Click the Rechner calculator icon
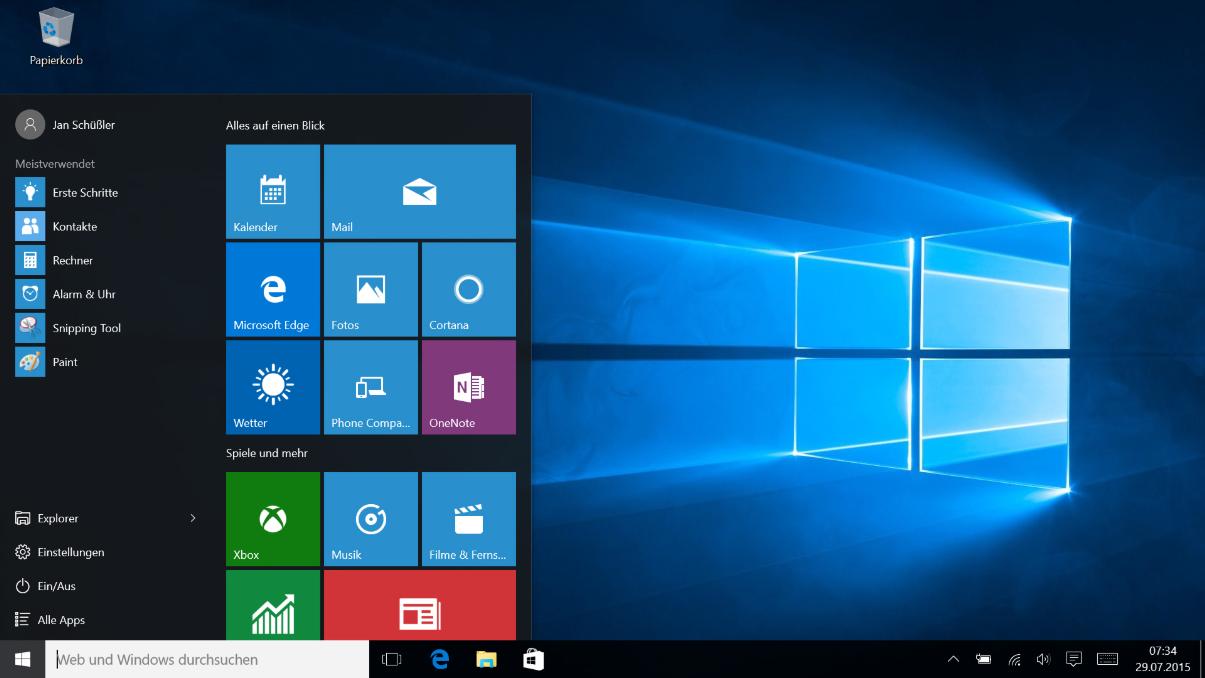Image resolution: width=1205 pixels, height=678 pixels. point(30,260)
